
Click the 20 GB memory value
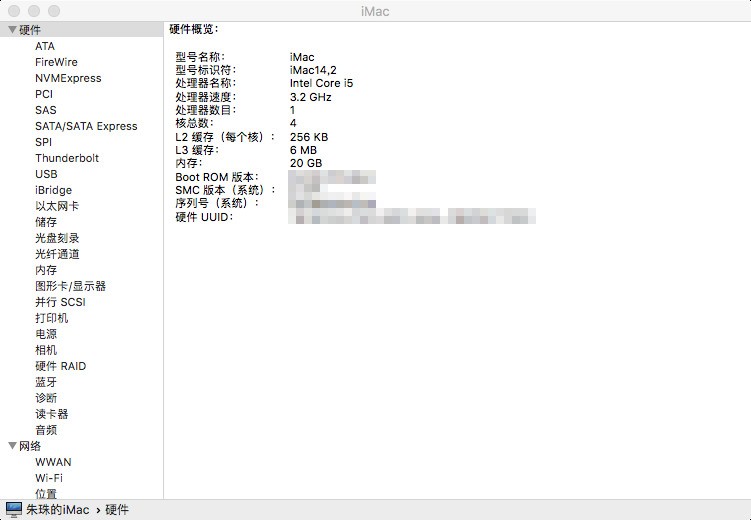pyautogui.click(x=306, y=163)
